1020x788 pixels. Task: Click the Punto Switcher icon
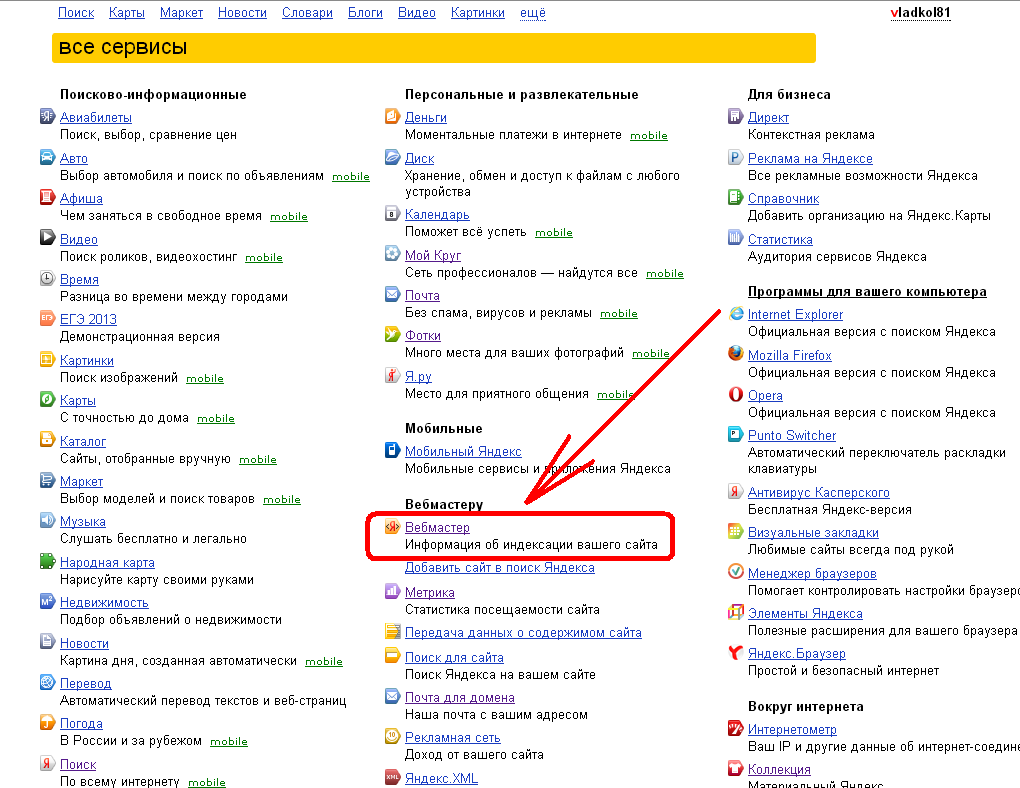click(x=736, y=434)
